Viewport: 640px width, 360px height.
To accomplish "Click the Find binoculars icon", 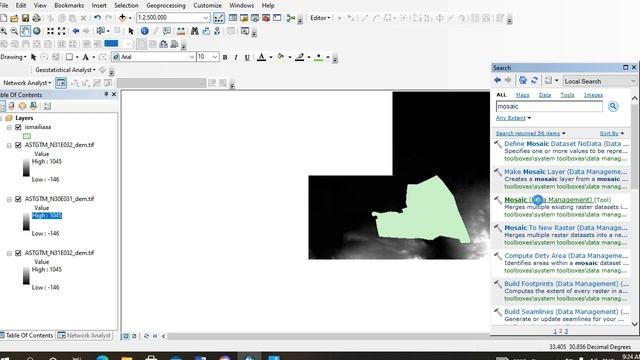I will coord(195,31).
